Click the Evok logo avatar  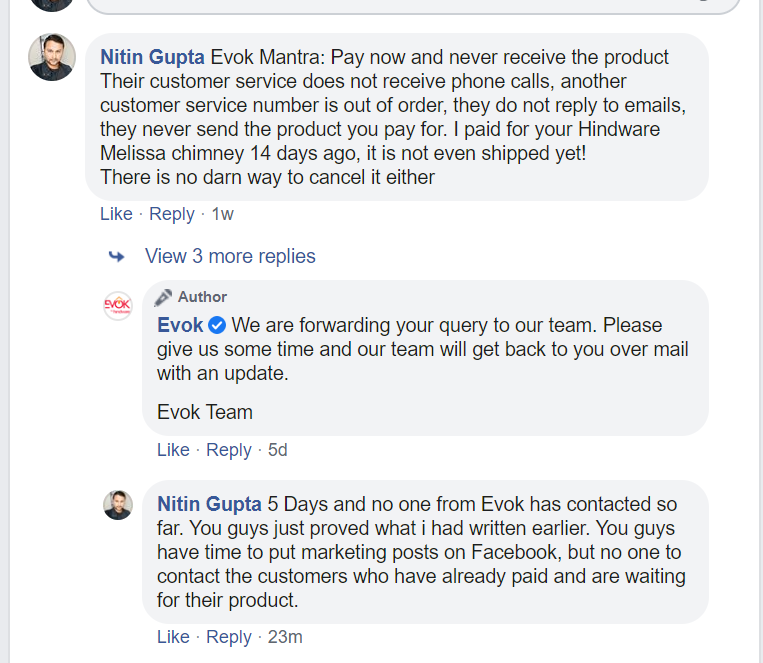(x=118, y=306)
